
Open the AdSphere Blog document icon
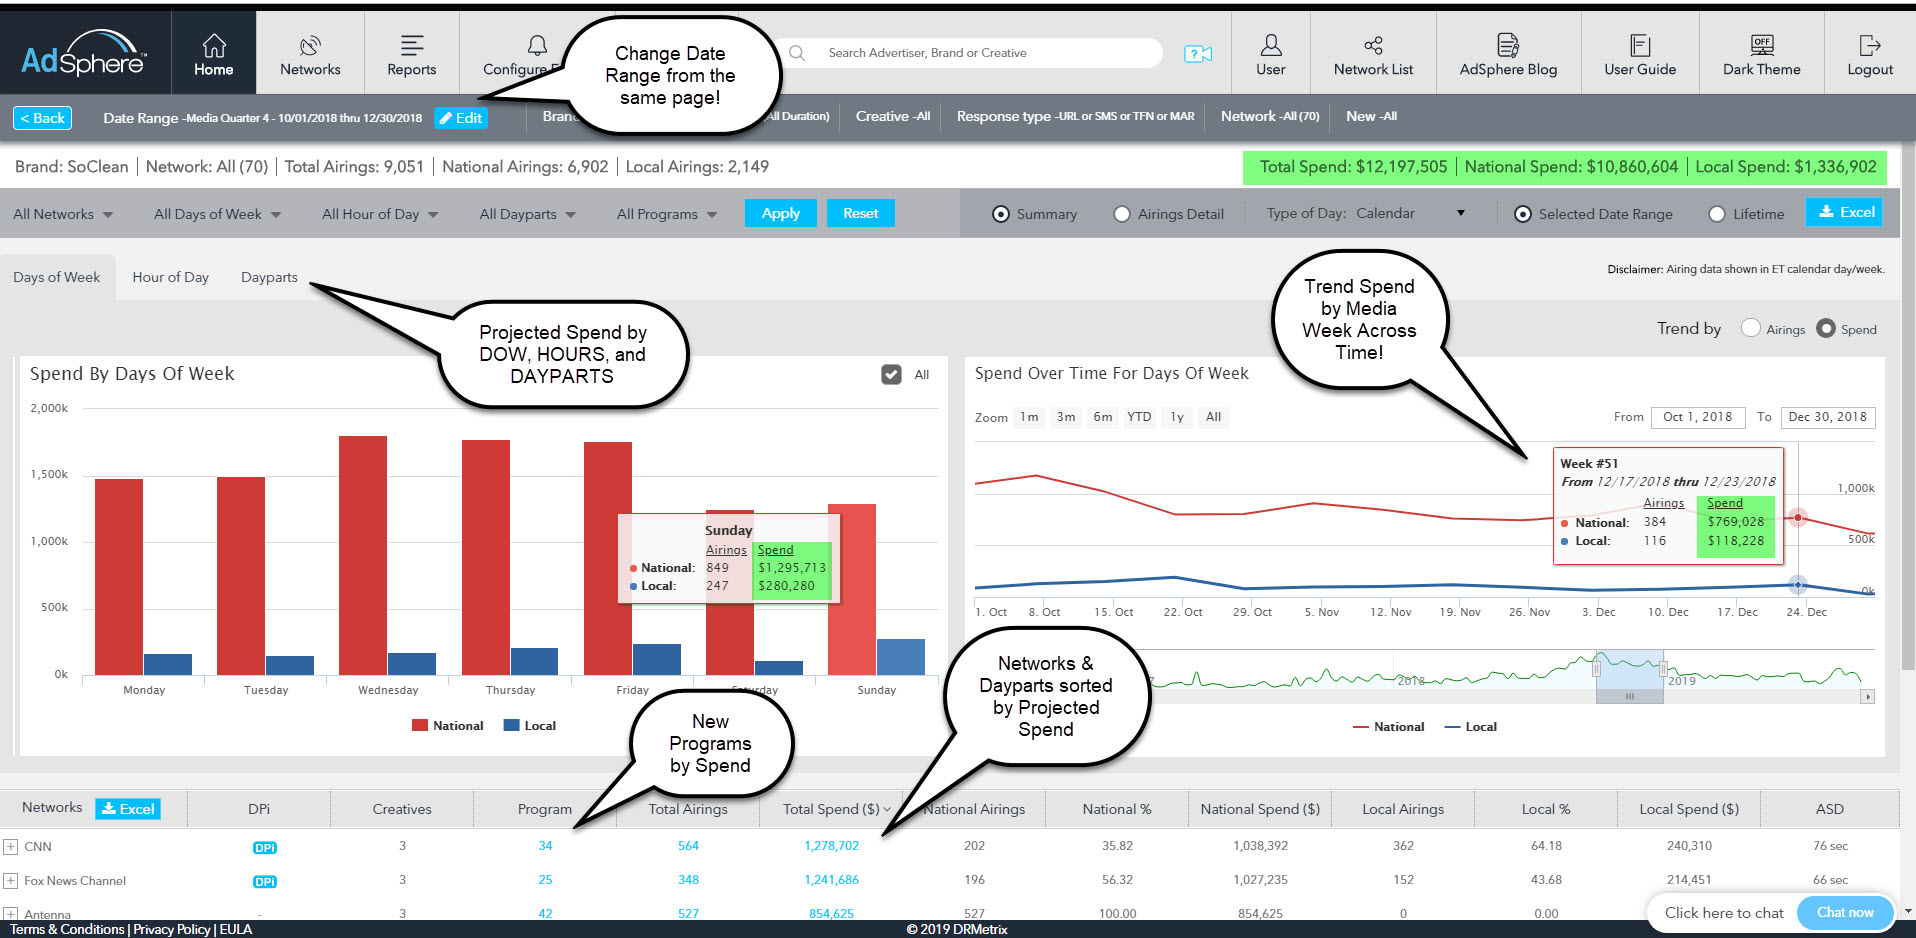coord(1507,46)
